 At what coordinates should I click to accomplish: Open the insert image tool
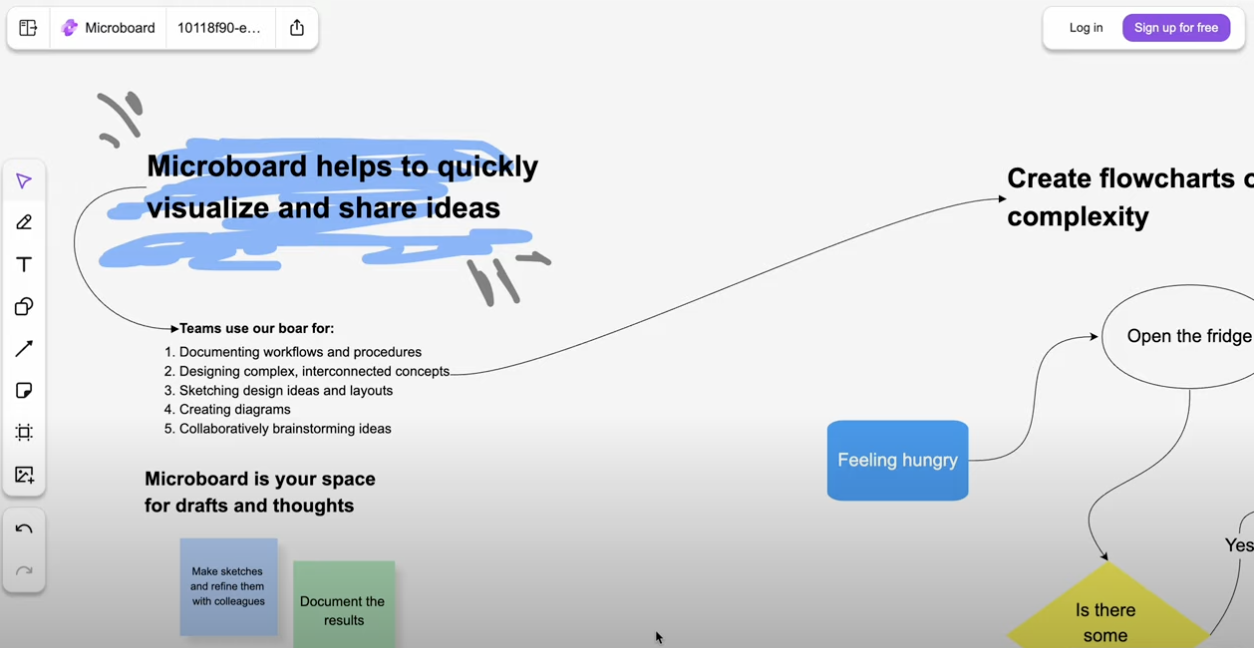click(x=24, y=474)
